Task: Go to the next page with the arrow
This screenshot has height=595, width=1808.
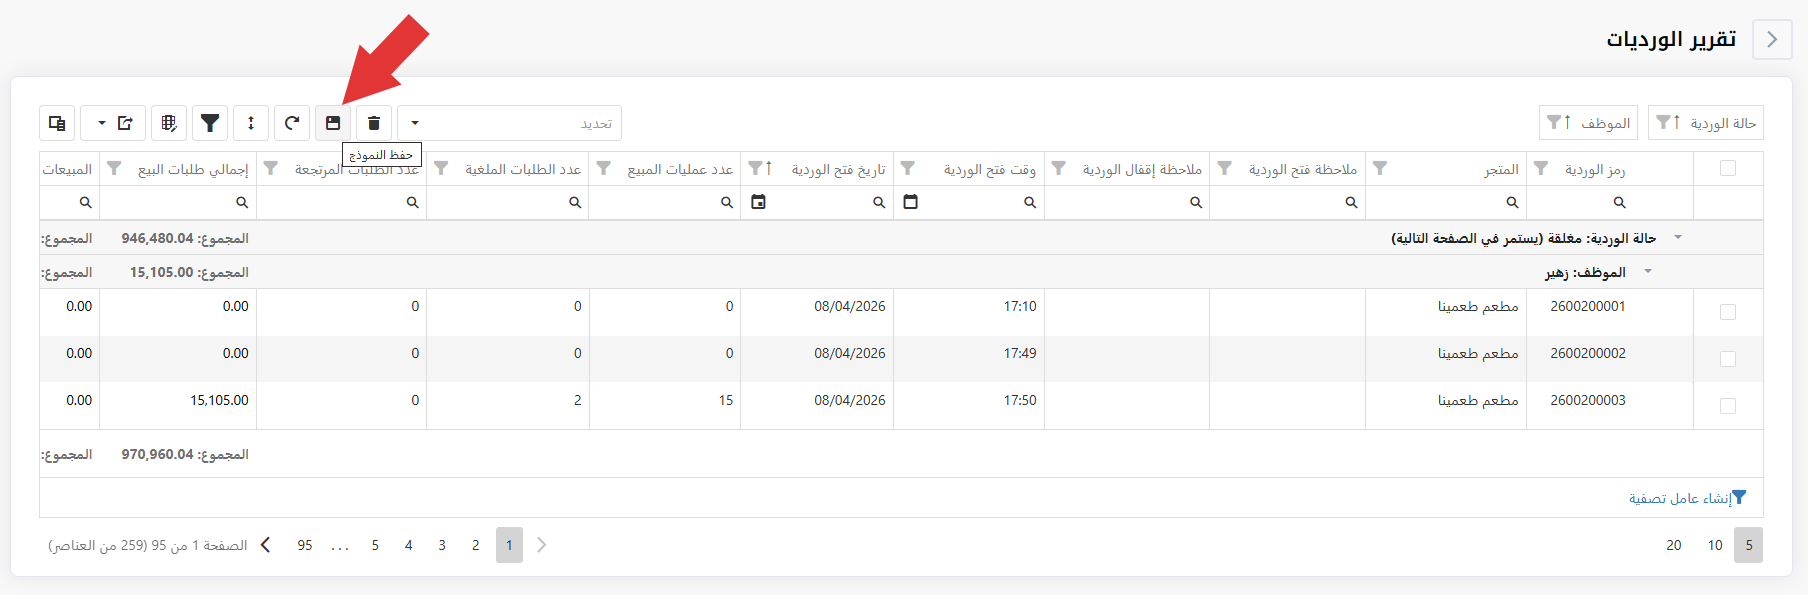Action: 266,545
